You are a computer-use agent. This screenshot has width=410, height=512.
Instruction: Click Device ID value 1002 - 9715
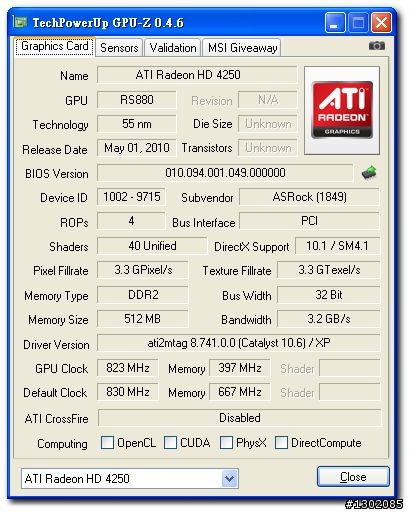tap(131, 197)
